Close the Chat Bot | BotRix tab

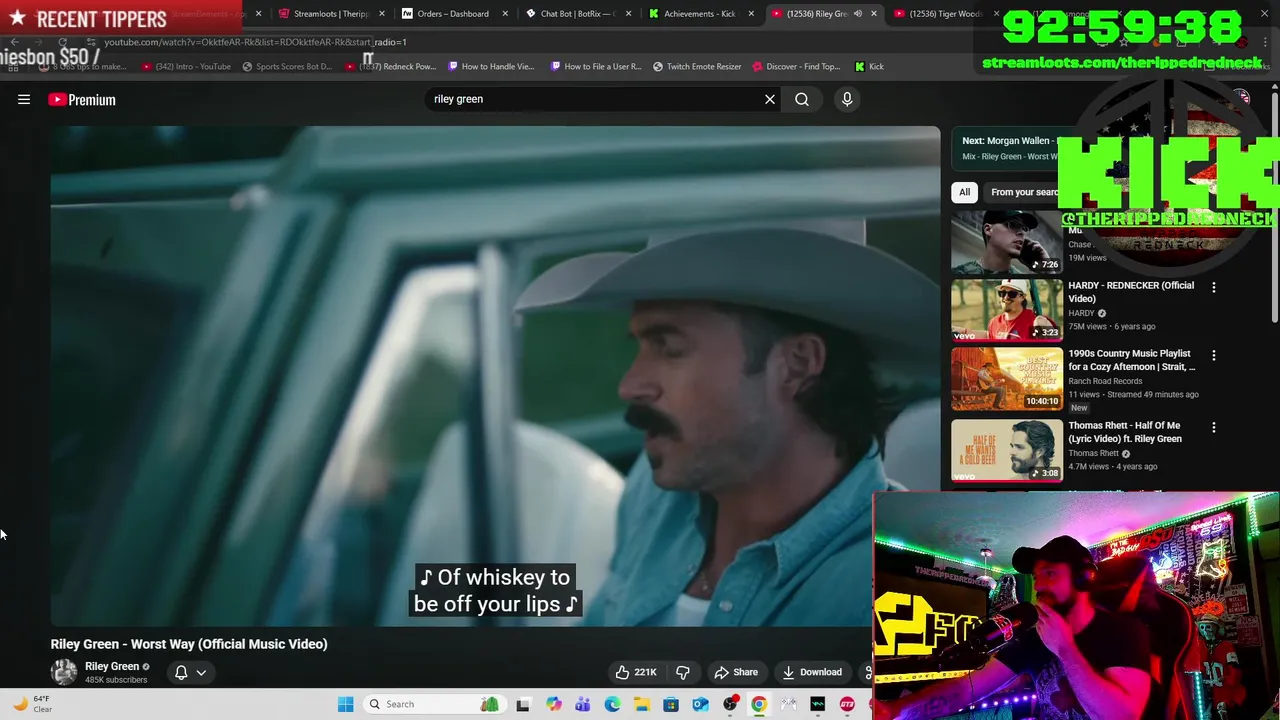click(628, 14)
